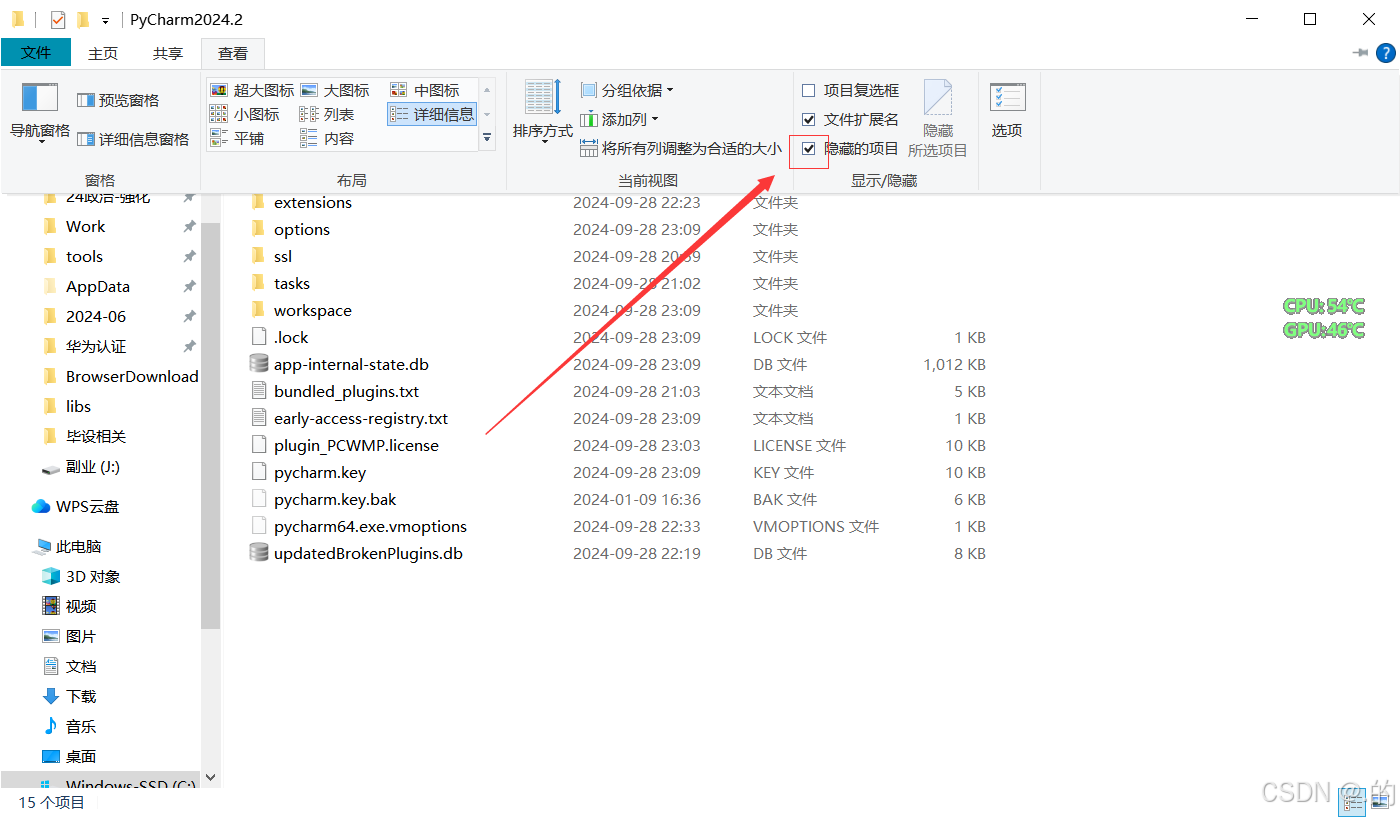Viewport: 1400px width, 818px height.
Task: Open the folder Options button
Action: click(1007, 111)
